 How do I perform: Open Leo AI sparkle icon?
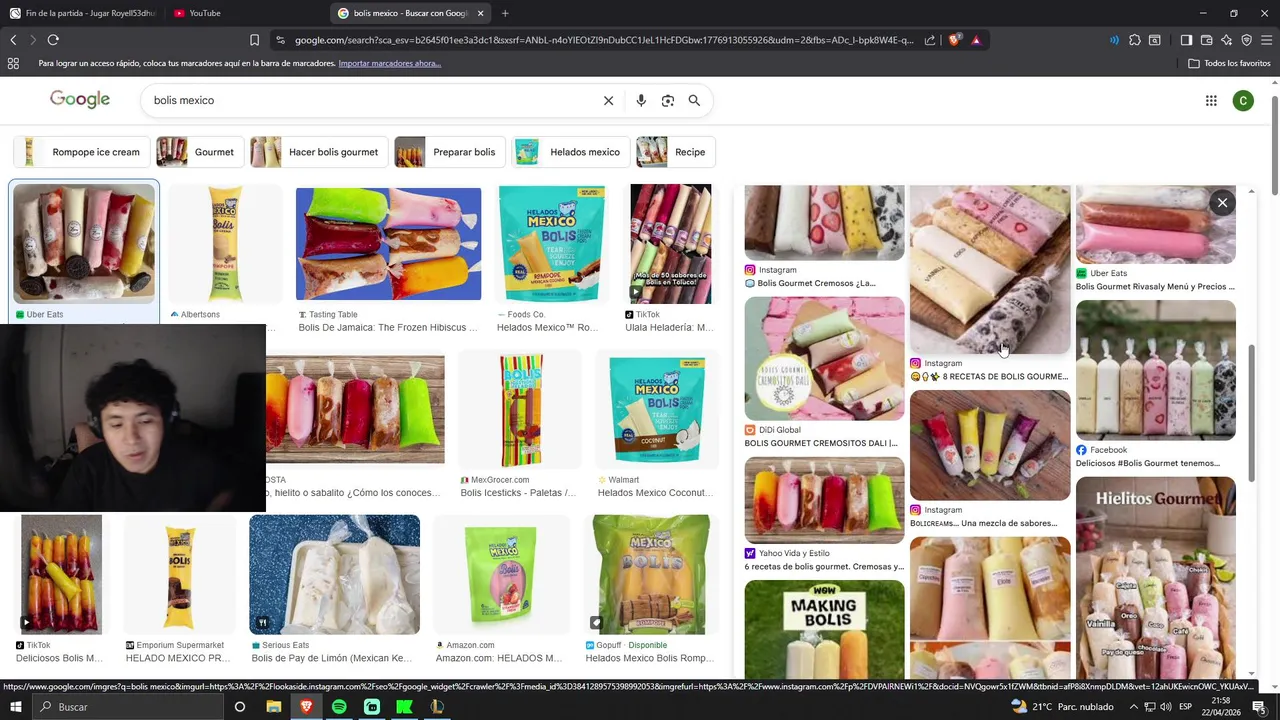(x=1226, y=40)
